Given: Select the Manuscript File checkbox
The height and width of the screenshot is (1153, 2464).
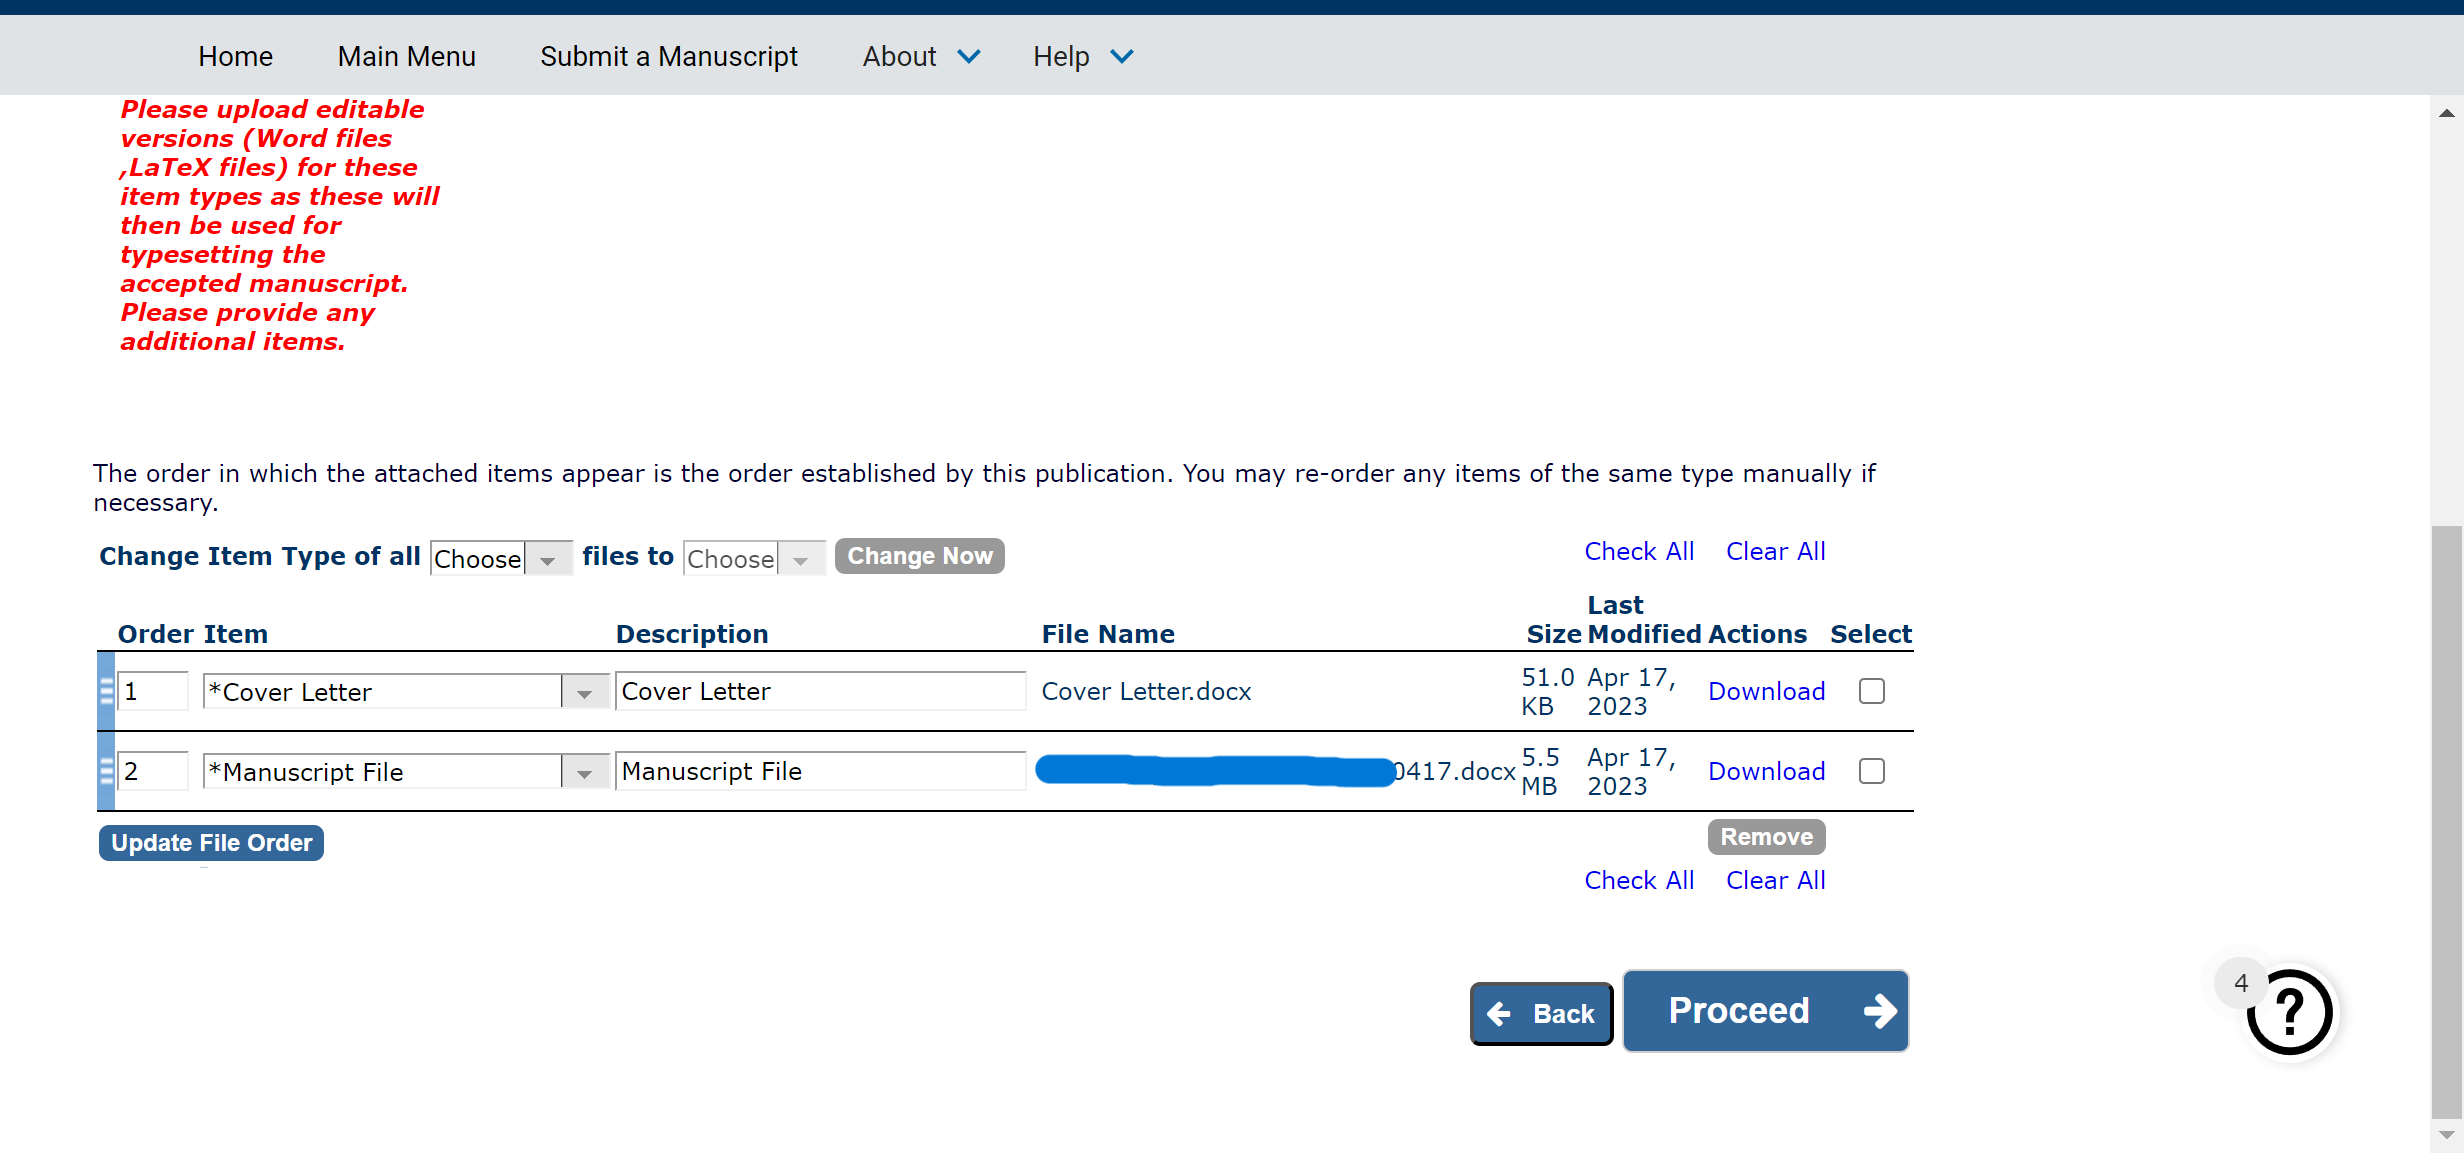Looking at the screenshot, I should [x=1871, y=771].
